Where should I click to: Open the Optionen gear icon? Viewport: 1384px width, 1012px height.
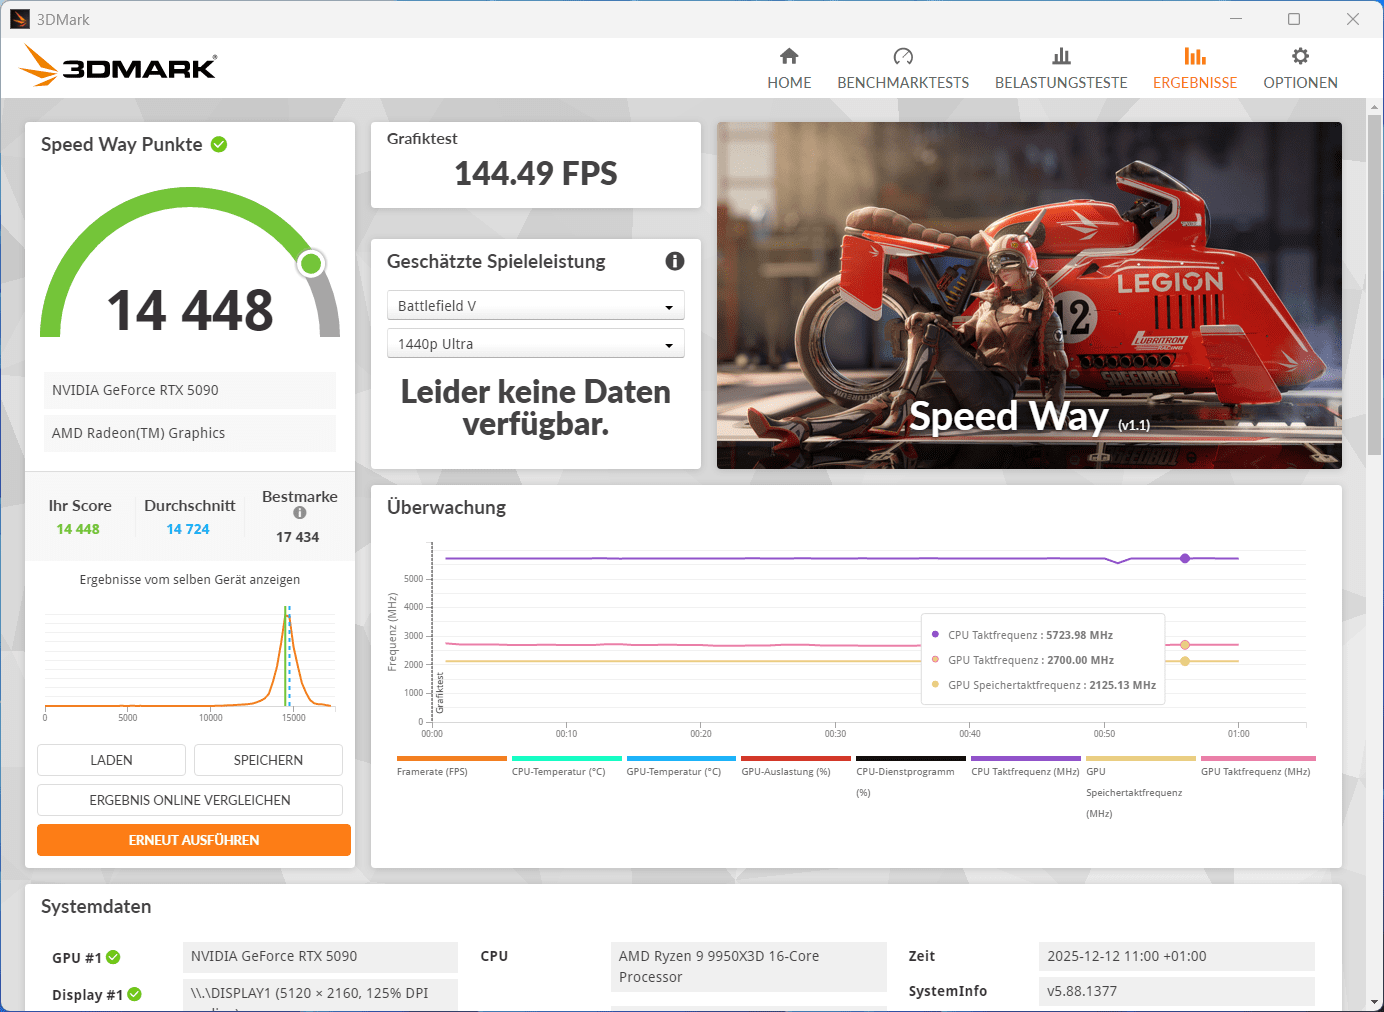pyautogui.click(x=1300, y=56)
